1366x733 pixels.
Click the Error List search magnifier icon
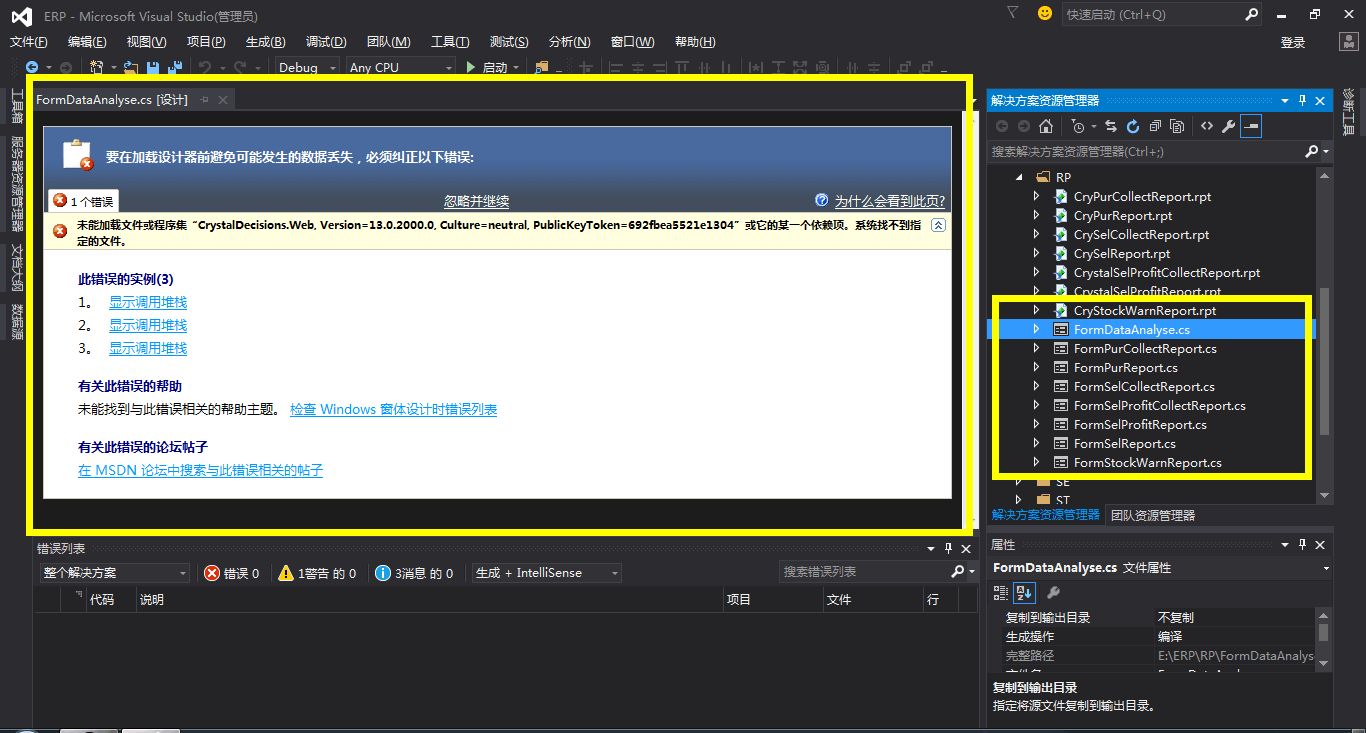(x=958, y=572)
